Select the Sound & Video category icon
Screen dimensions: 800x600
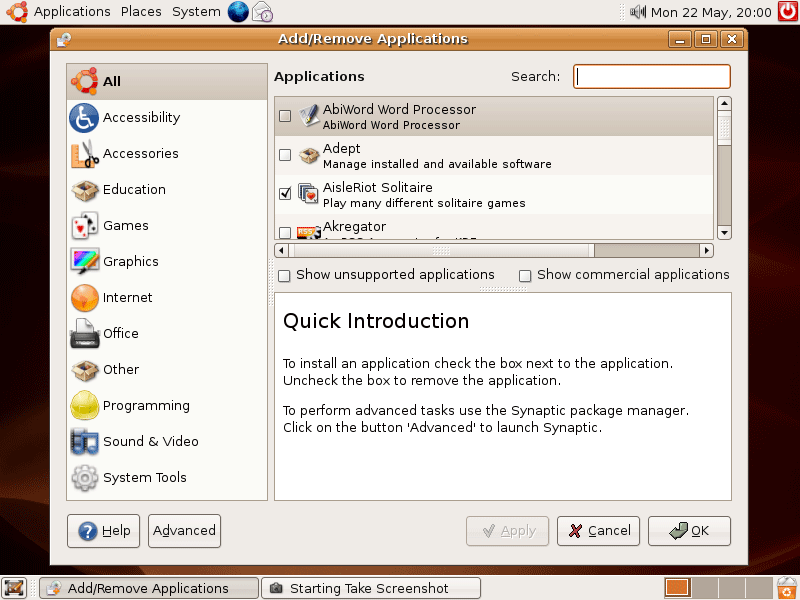[x=84, y=442]
